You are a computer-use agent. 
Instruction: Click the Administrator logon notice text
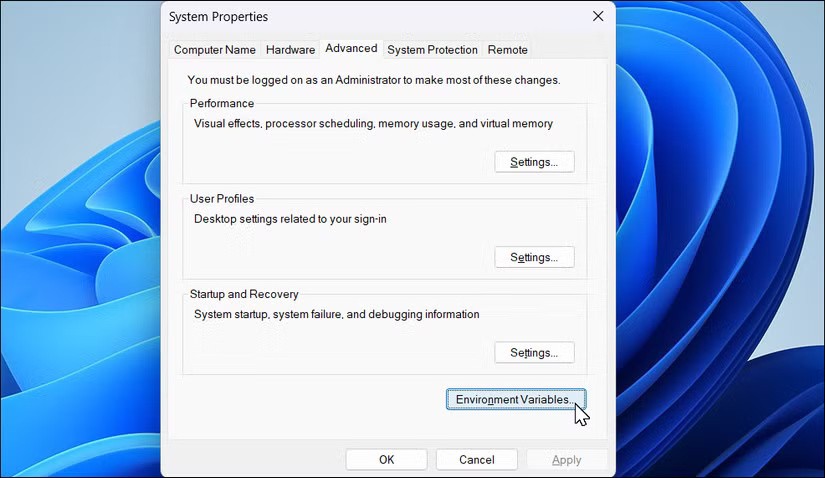click(x=373, y=79)
